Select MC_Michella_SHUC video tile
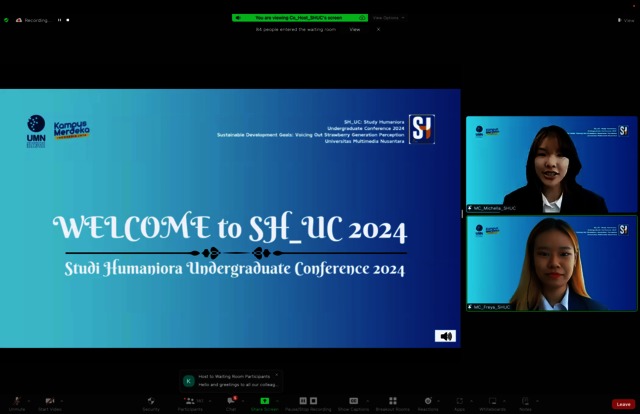Image resolution: width=640 pixels, height=414 pixels. [x=551, y=164]
